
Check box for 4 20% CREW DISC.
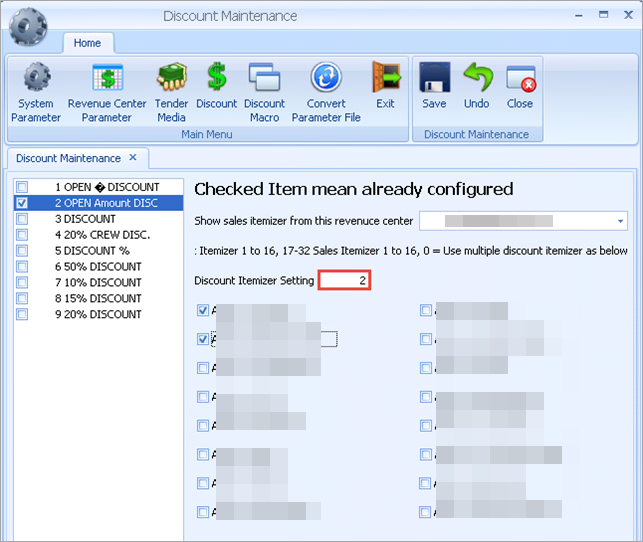click(22, 235)
